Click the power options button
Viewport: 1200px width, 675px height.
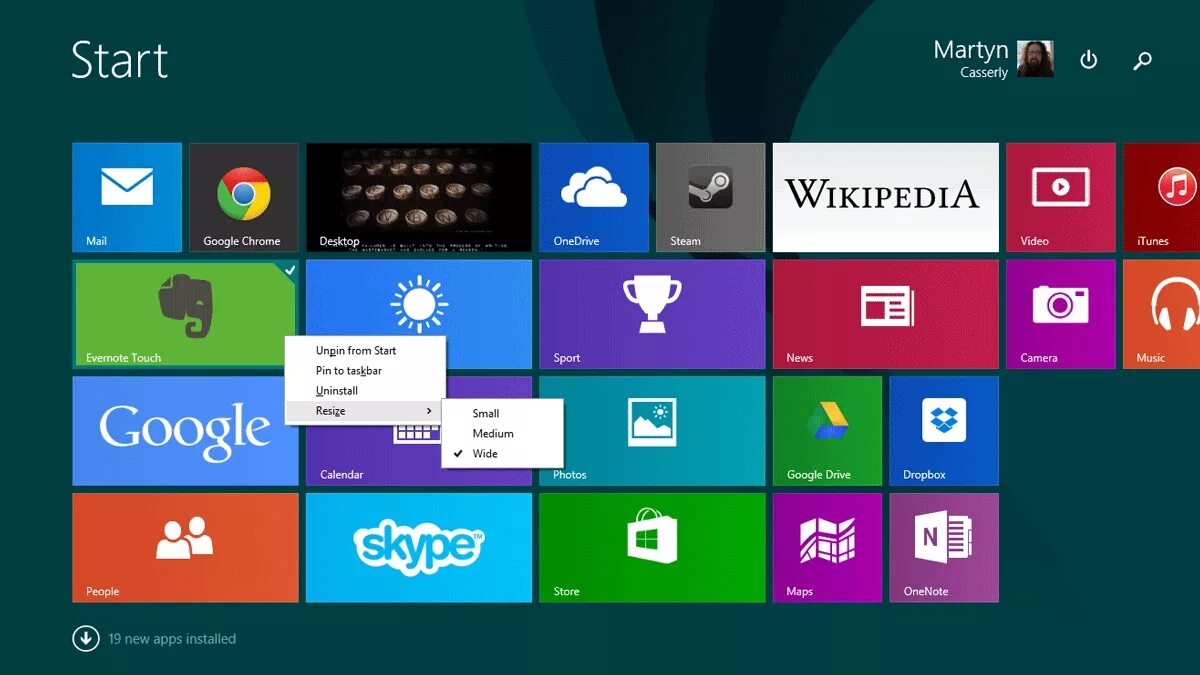1089,60
